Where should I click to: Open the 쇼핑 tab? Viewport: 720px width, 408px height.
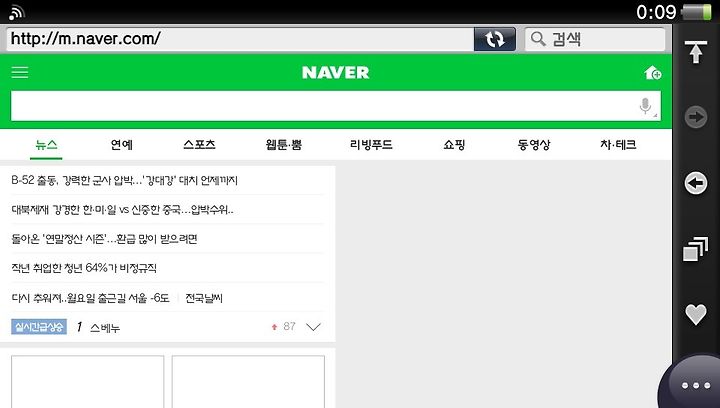pos(454,145)
